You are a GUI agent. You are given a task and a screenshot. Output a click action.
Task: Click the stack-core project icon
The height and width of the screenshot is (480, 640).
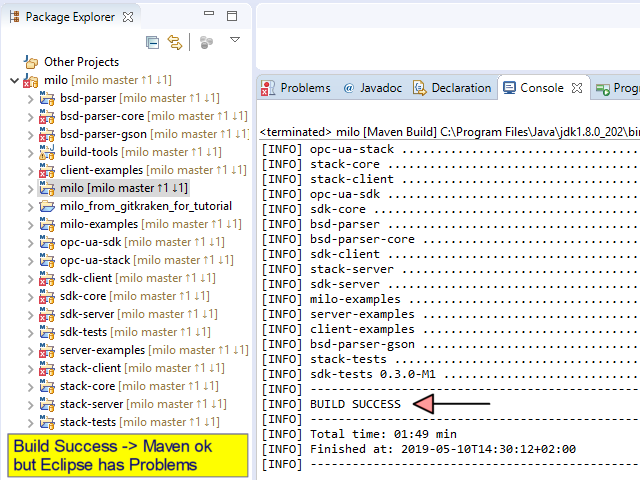point(47,386)
